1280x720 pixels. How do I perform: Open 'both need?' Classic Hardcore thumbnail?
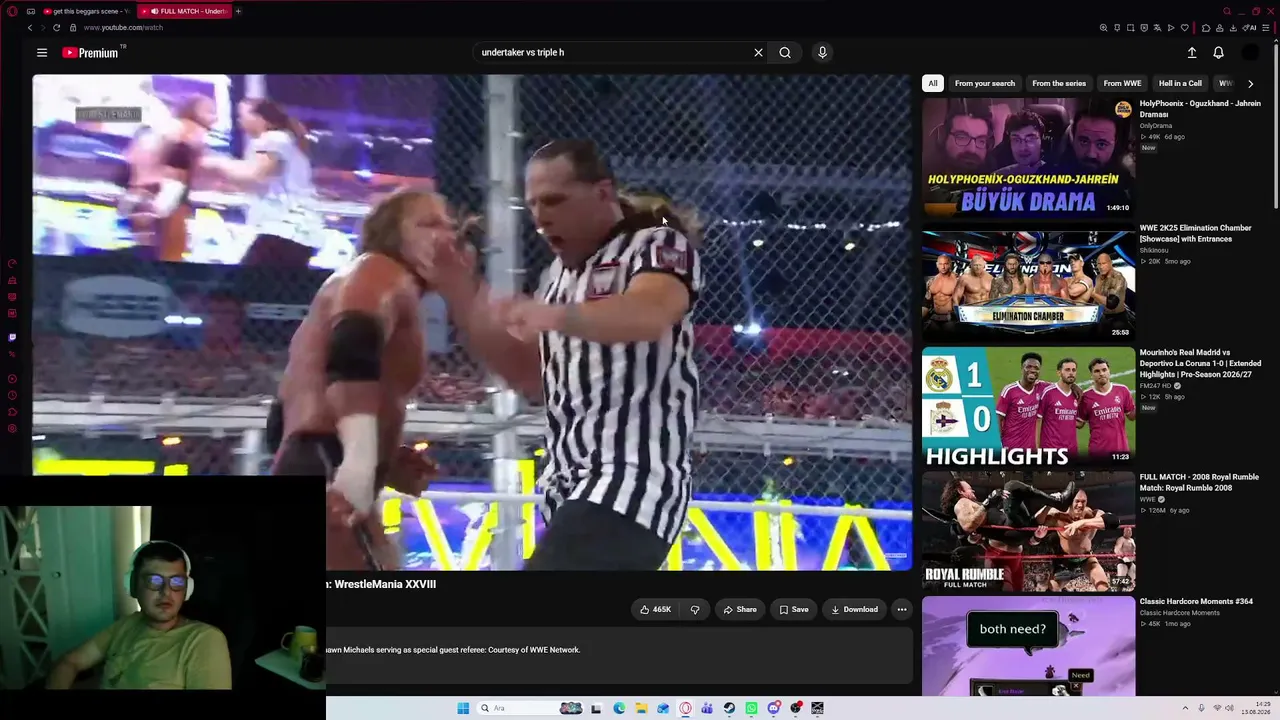tap(1028, 646)
